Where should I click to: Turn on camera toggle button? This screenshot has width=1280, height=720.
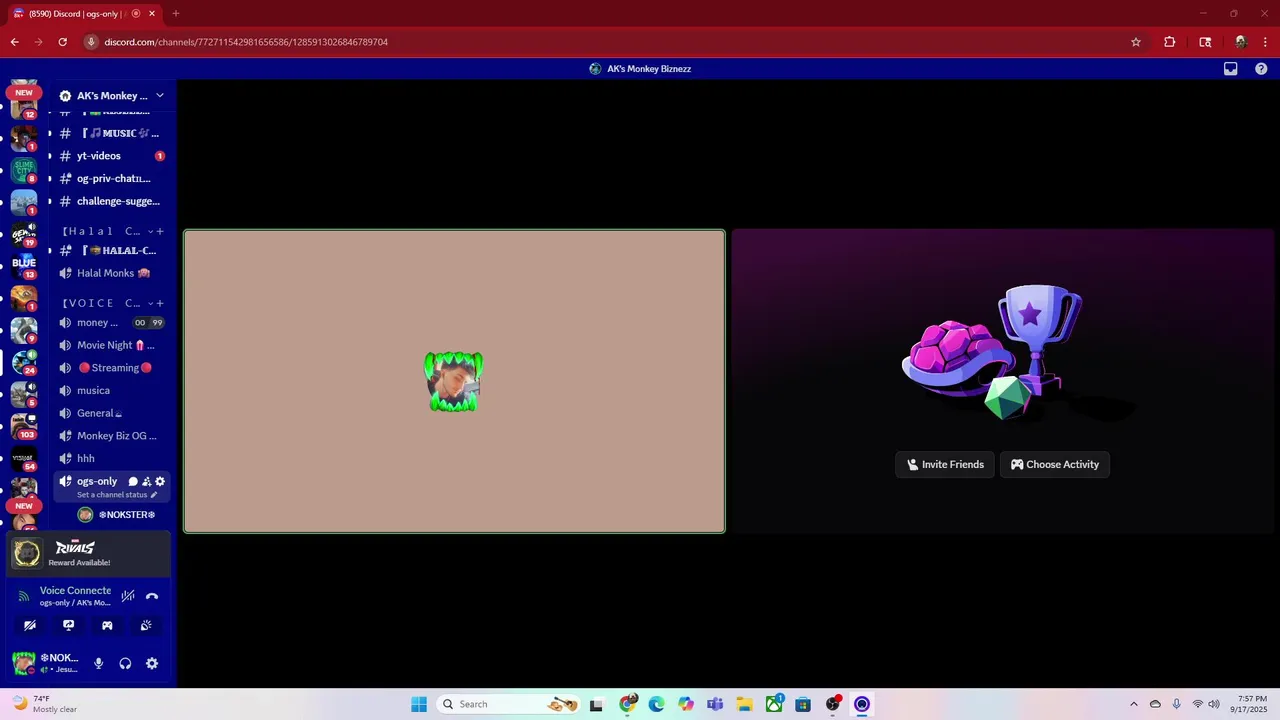point(30,625)
